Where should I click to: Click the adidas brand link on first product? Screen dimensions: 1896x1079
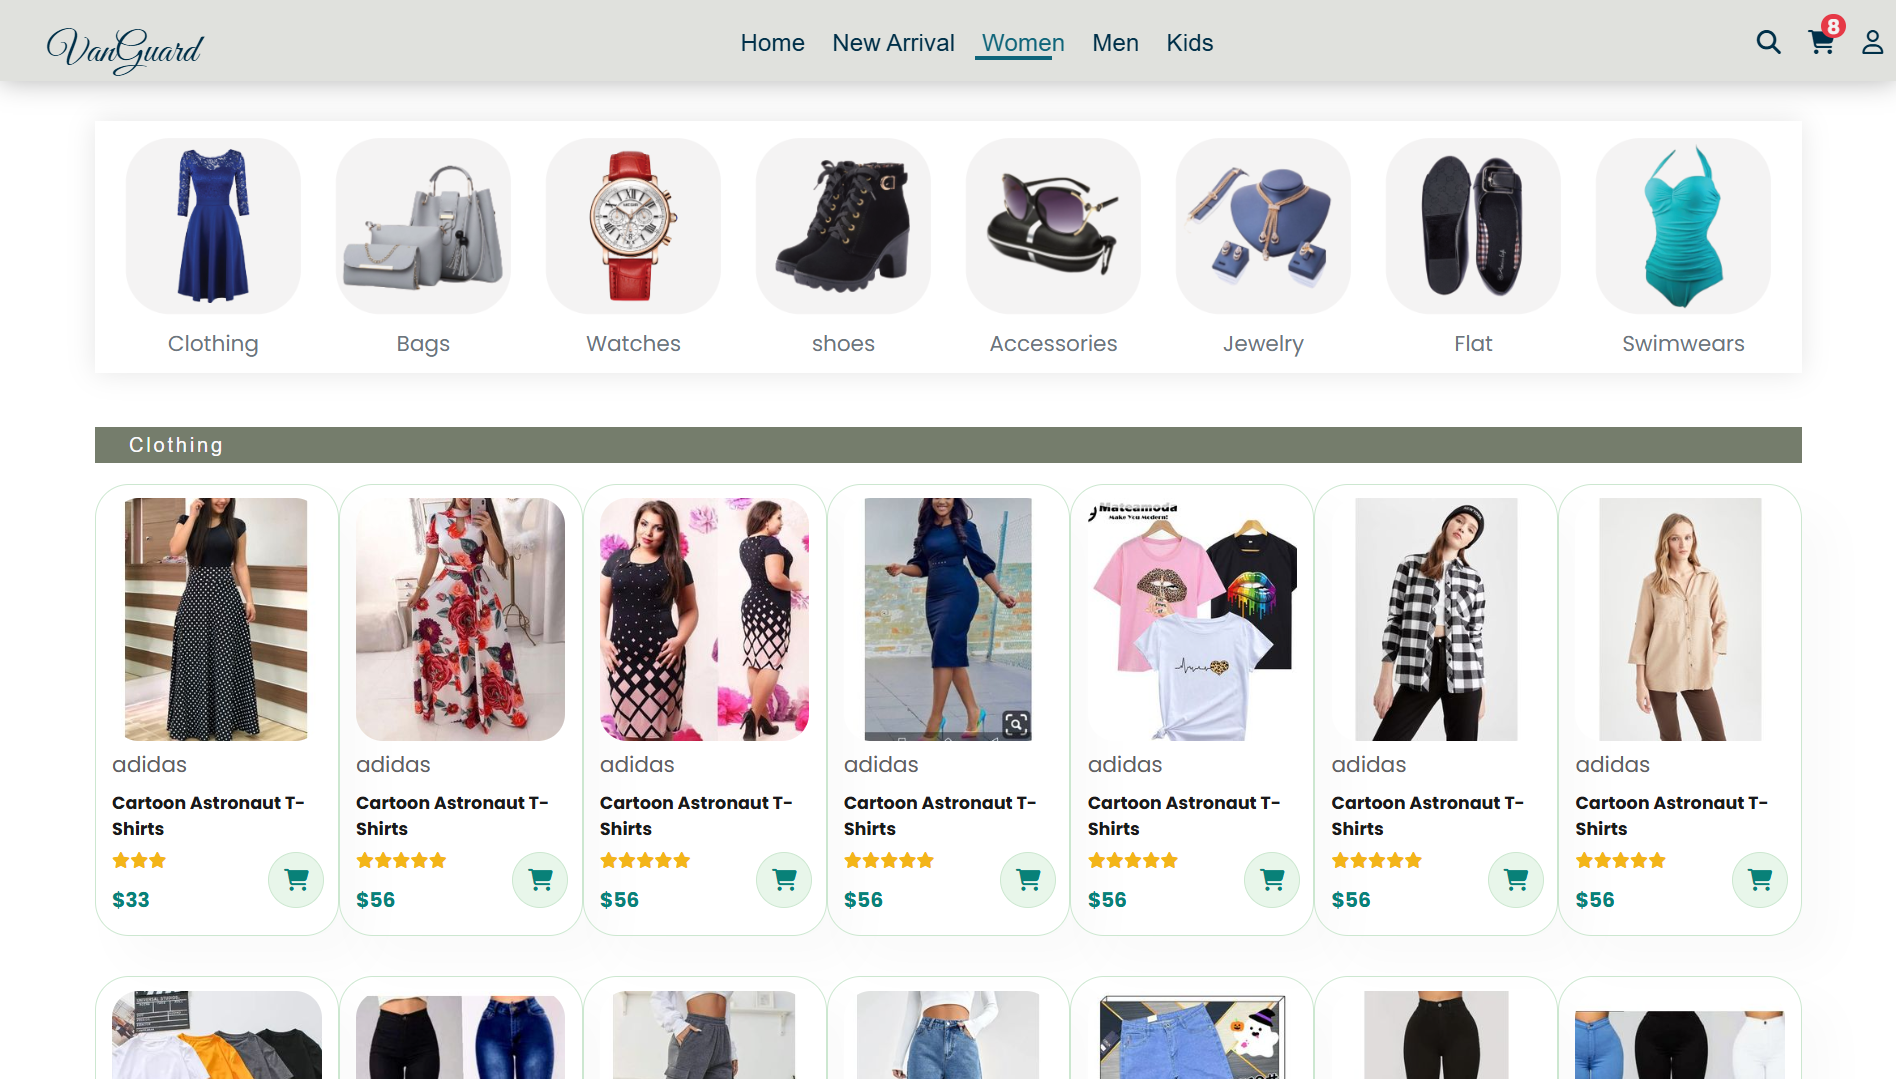click(x=149, y=764)
